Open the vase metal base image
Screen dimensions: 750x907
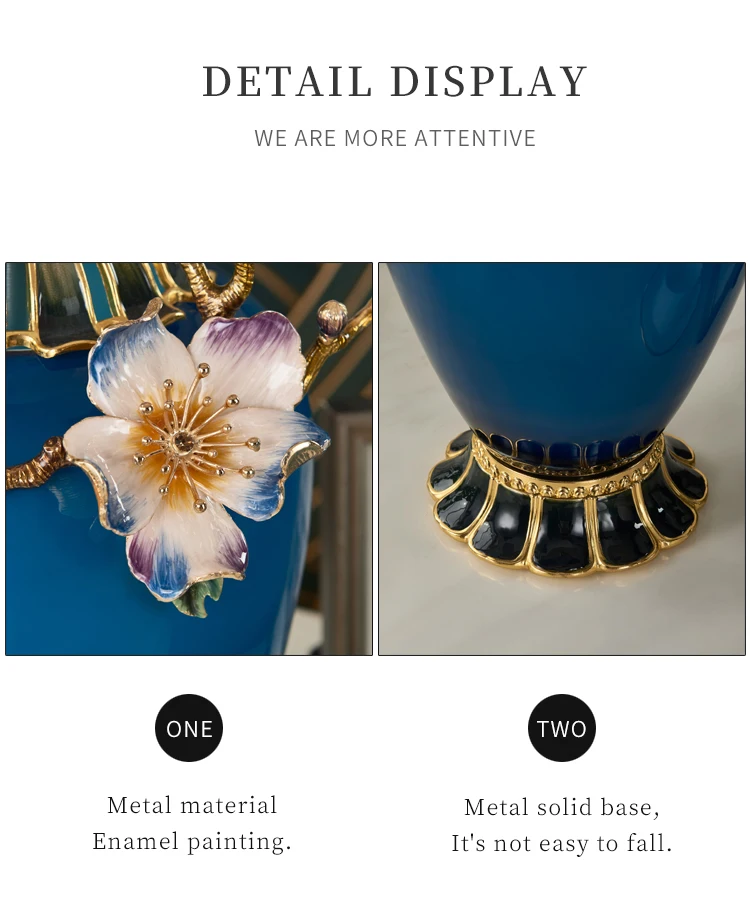[x=561, y=459]
